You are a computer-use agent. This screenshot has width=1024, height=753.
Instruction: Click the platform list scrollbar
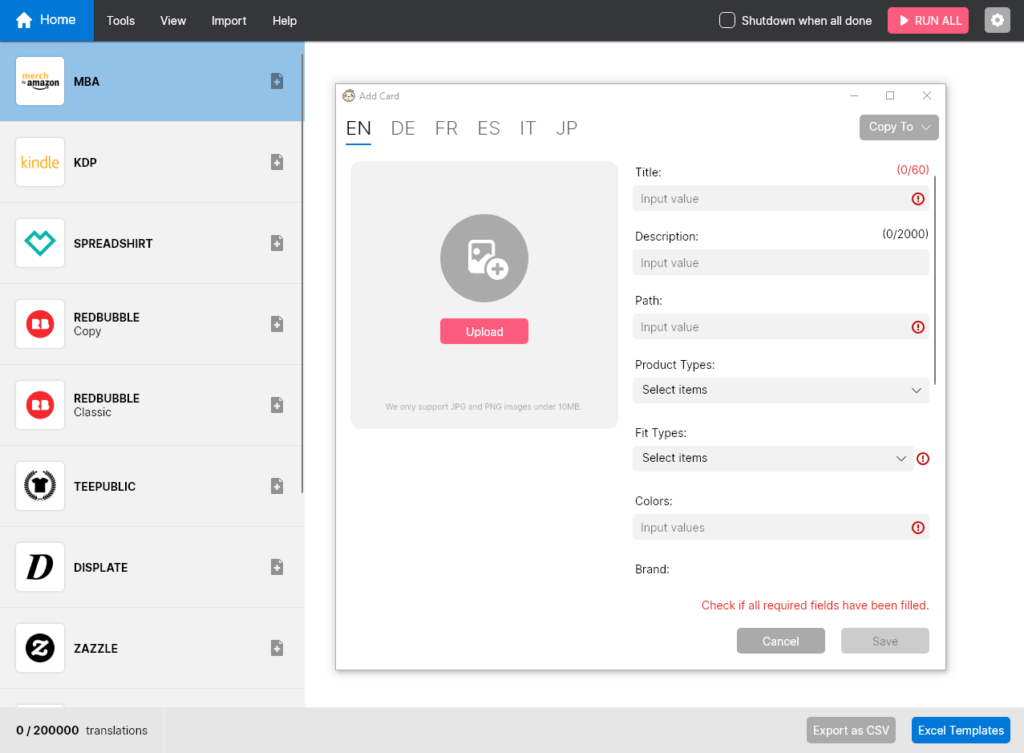302,274
